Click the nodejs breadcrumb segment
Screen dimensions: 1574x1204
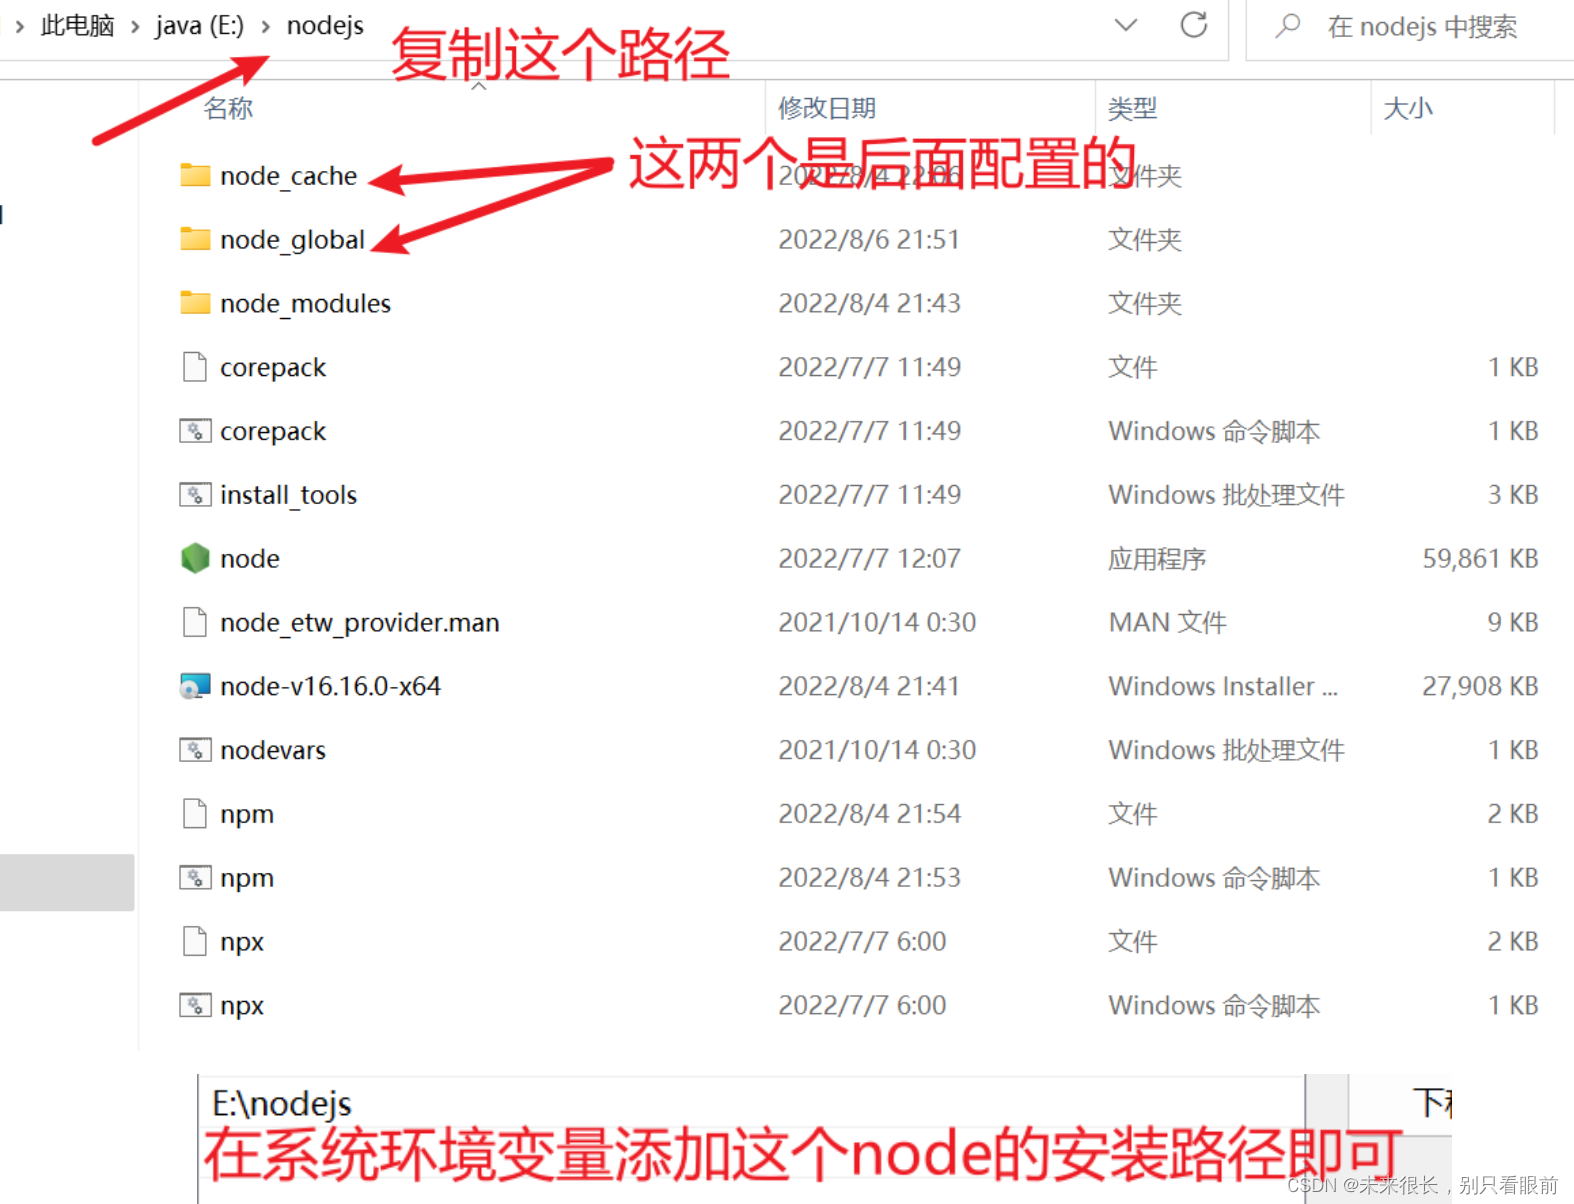325,25
